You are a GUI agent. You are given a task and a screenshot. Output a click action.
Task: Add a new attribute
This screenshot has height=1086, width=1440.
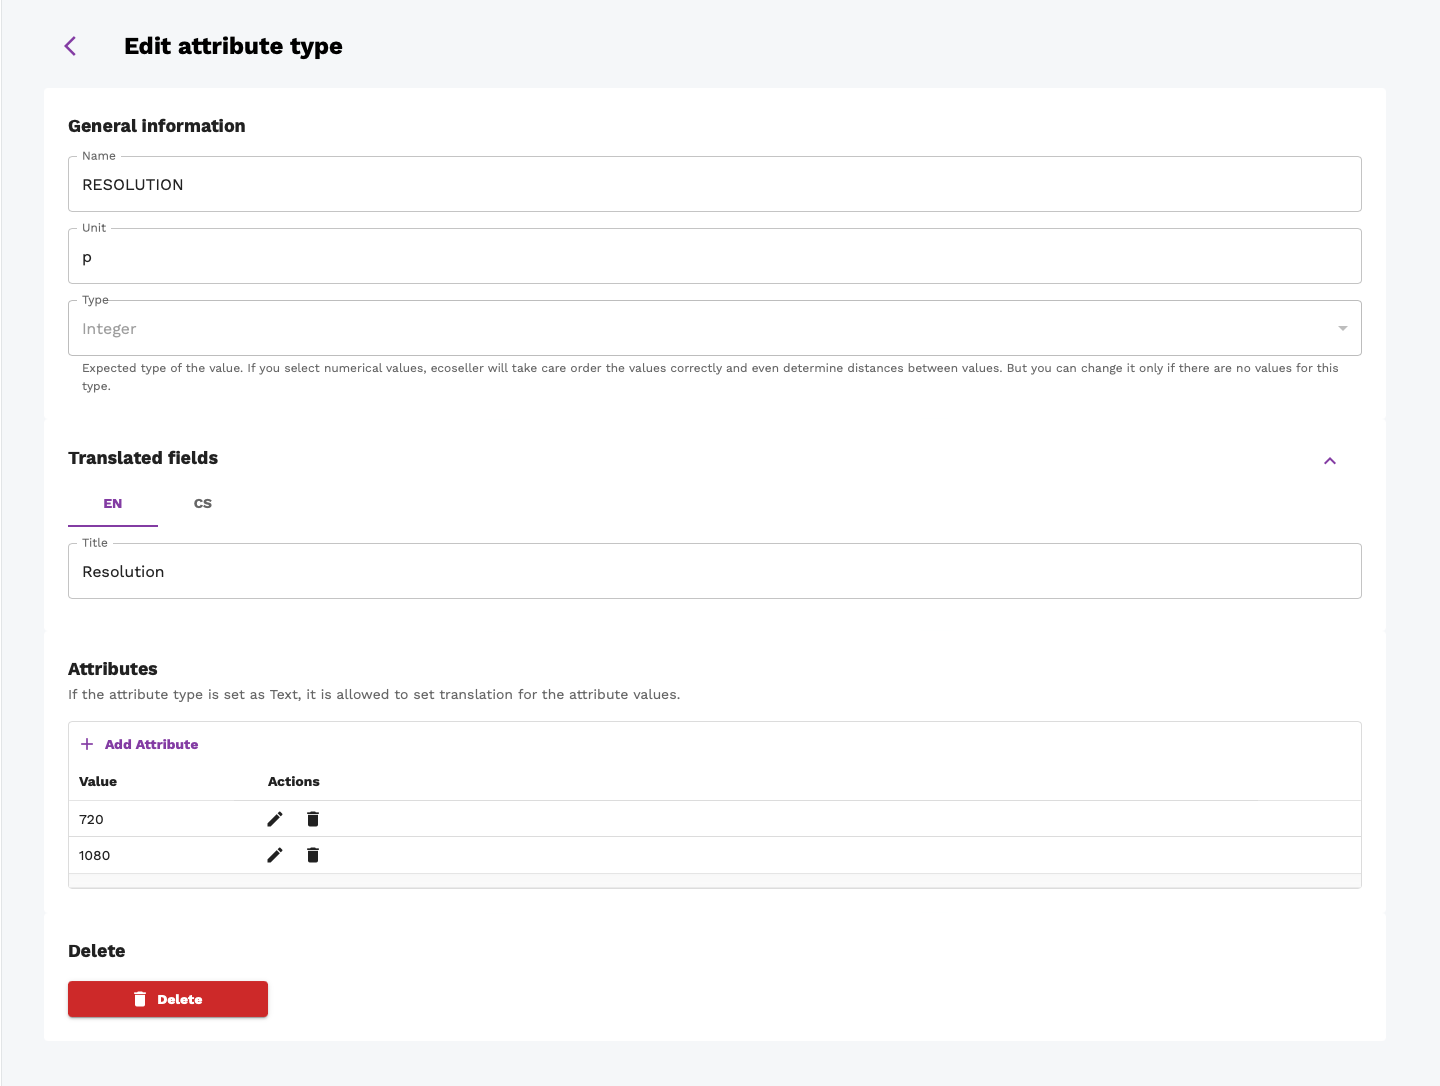(x=139, y=744)
